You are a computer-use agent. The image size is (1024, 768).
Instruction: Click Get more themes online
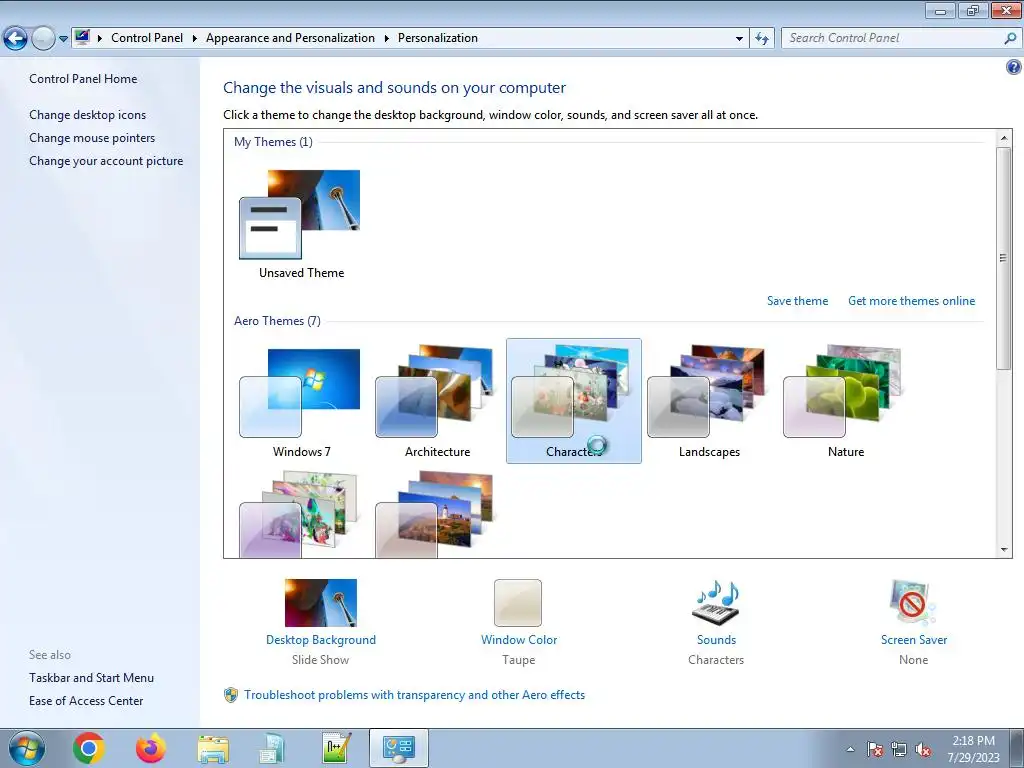(x=911, y=301)
